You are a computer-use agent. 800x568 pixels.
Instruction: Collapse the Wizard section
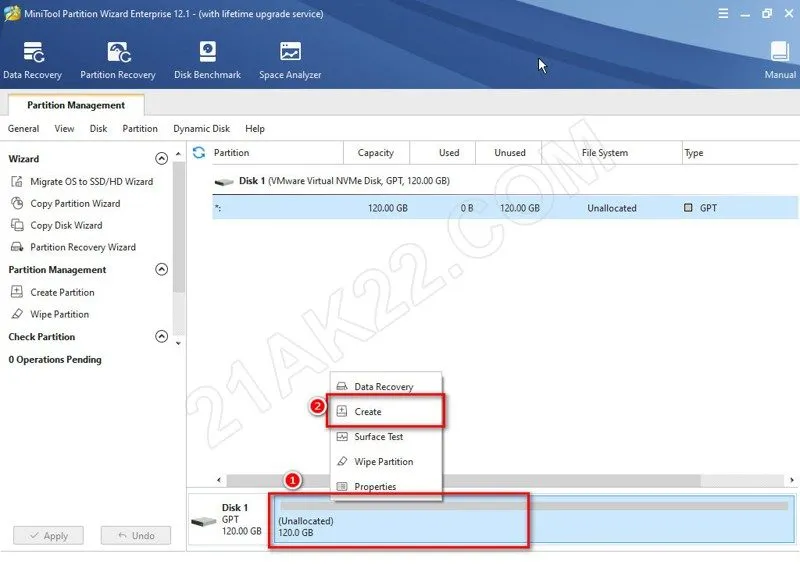[x=161, y=159]
